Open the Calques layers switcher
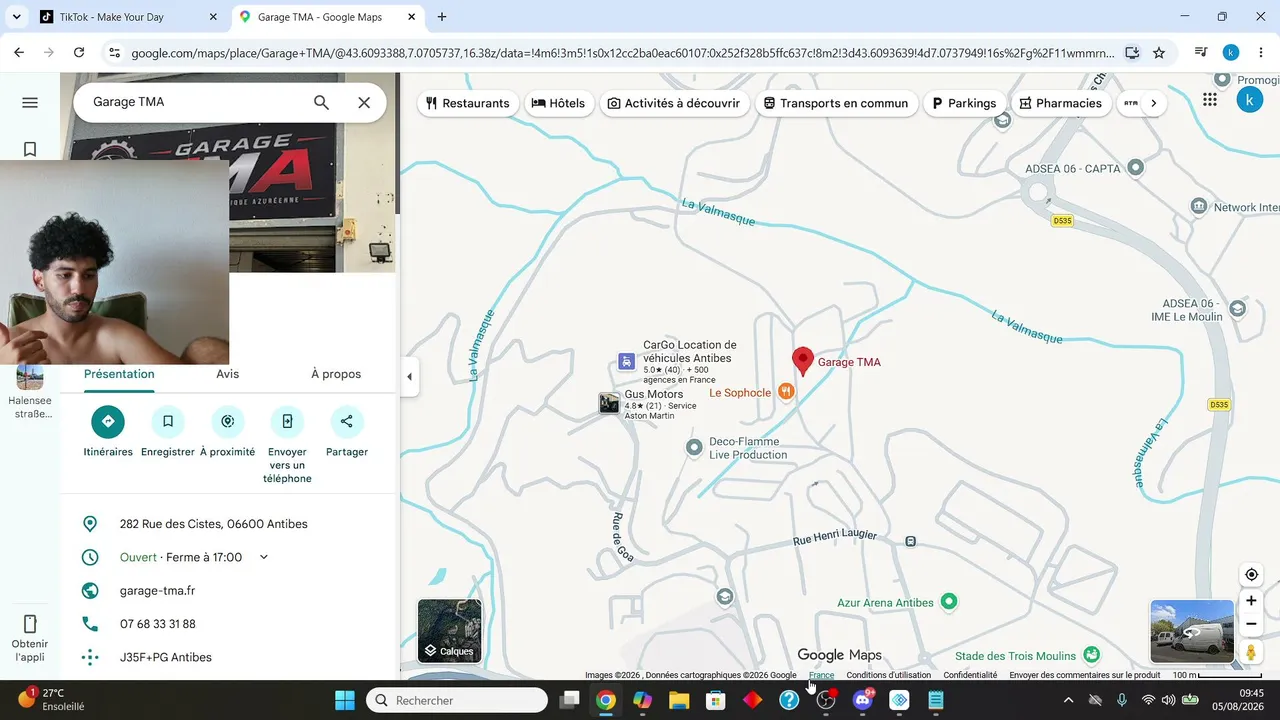Viewport: 1280px width, 720px height. [x=450, y=631]
